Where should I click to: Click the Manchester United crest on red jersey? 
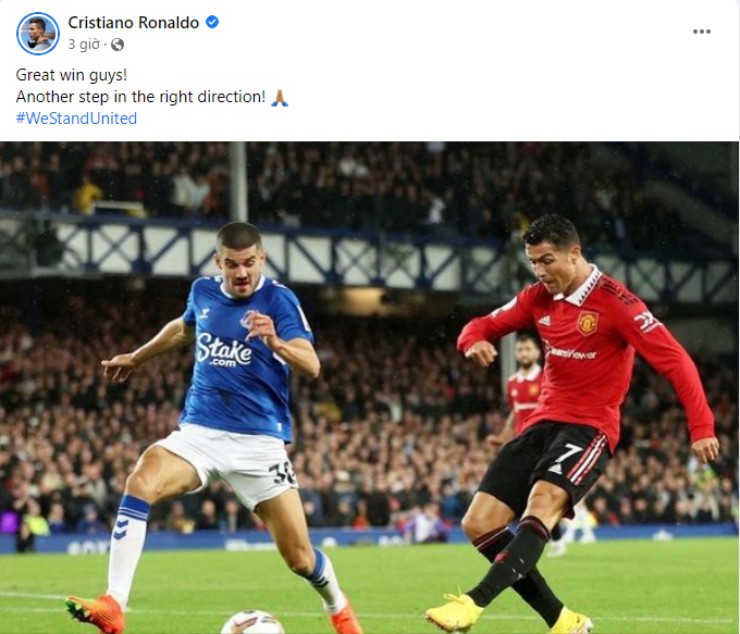tap(588, 323)
